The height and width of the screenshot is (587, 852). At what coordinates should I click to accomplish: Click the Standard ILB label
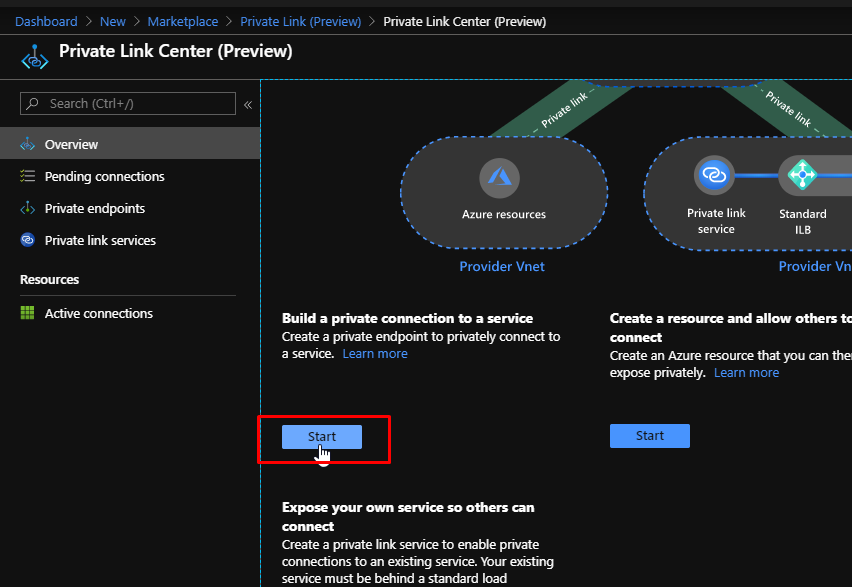(x=803, y=222)
